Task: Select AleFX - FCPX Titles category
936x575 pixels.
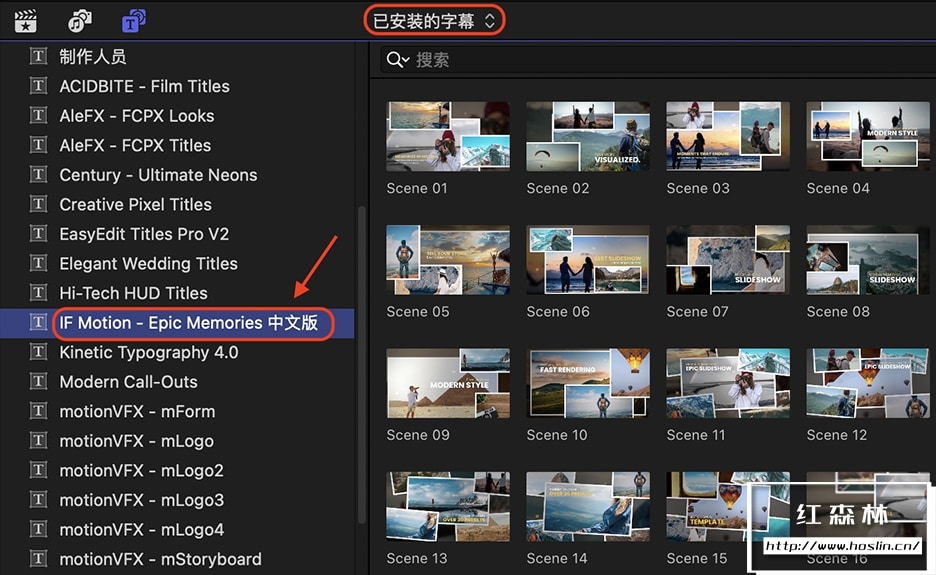Action: pyautogui.click(x=177, y=145)
